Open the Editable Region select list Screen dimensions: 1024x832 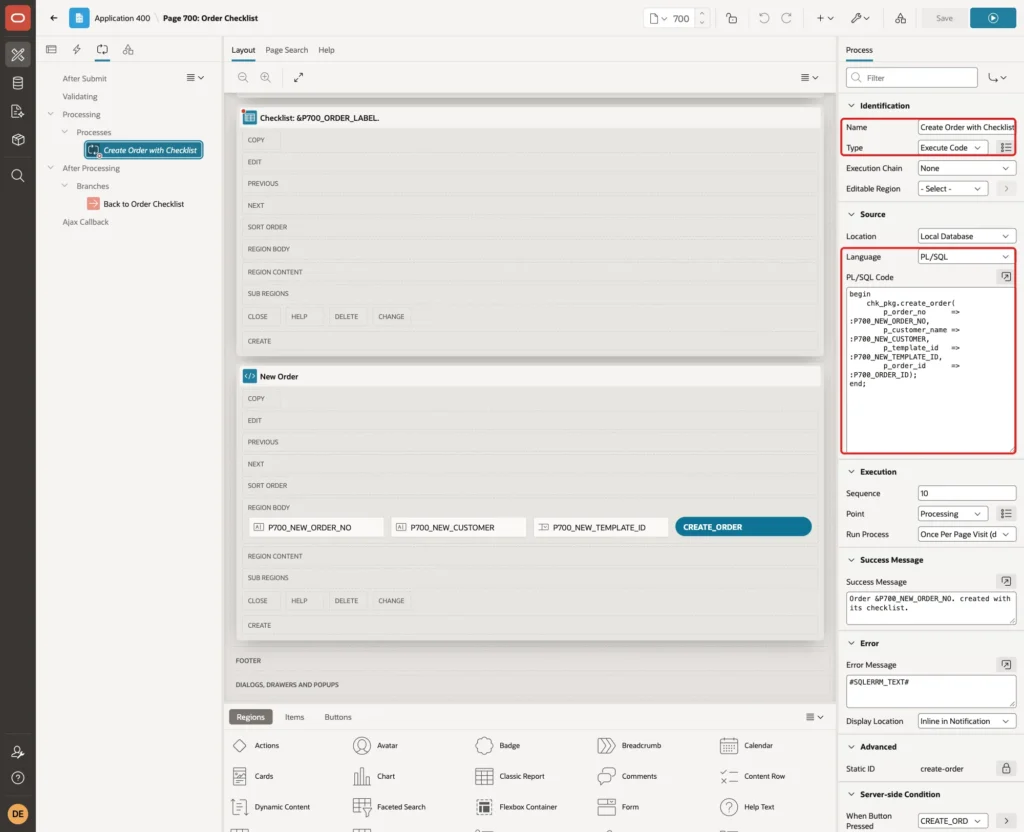pyautogui.click(x=953, y=189)
